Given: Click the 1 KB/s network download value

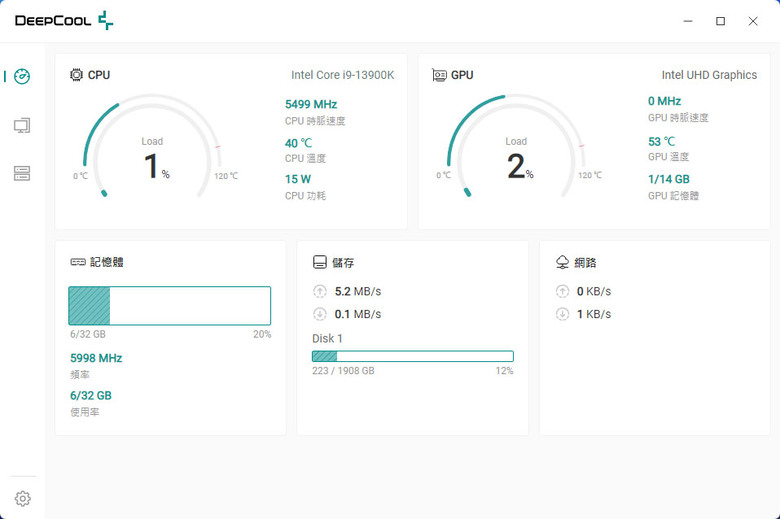Looking at the screenshot, I should point(594,314).
